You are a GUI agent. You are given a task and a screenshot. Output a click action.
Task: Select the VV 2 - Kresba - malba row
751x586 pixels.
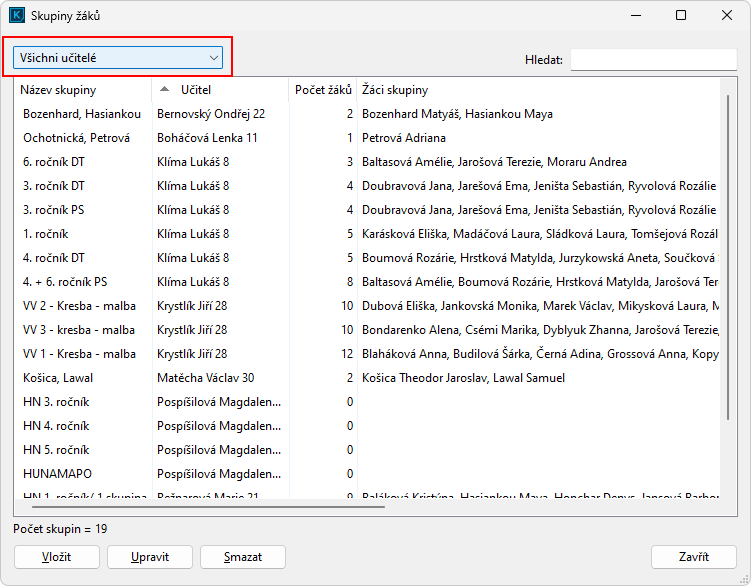point(79,306)
